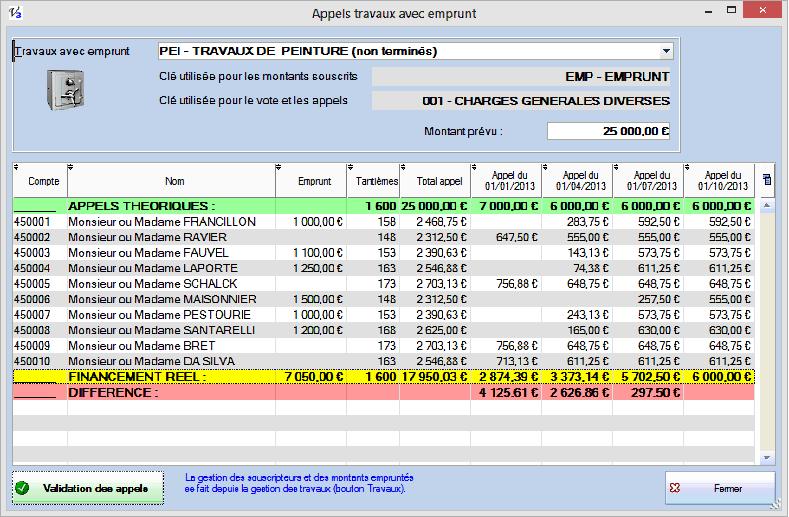Click difference value 2 626,86 €

pos(579,393)
